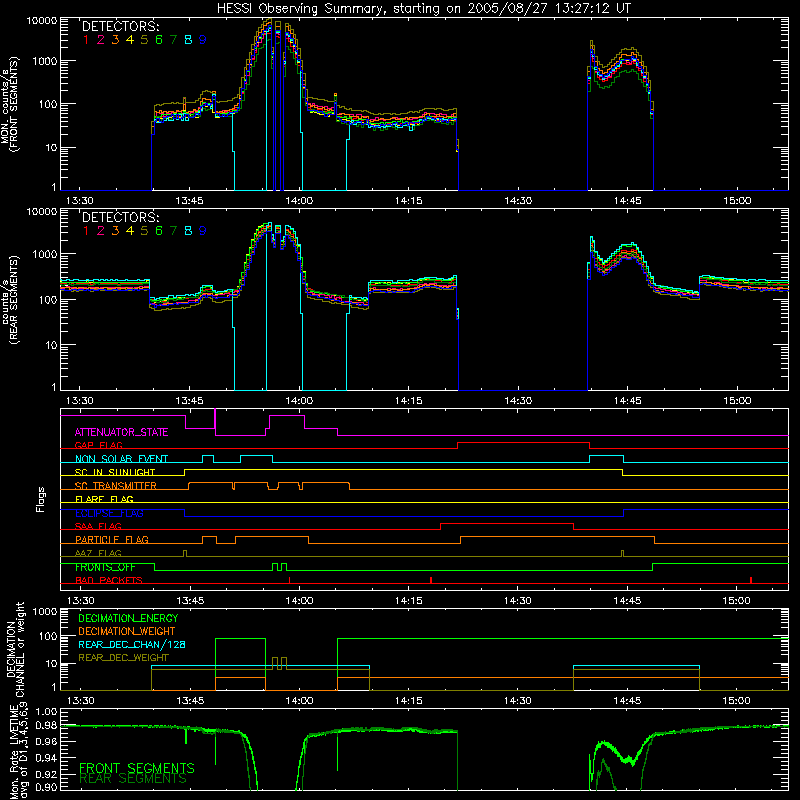Select detector 3 in front segments legend

pyautogui.click(x=115, y=40)
